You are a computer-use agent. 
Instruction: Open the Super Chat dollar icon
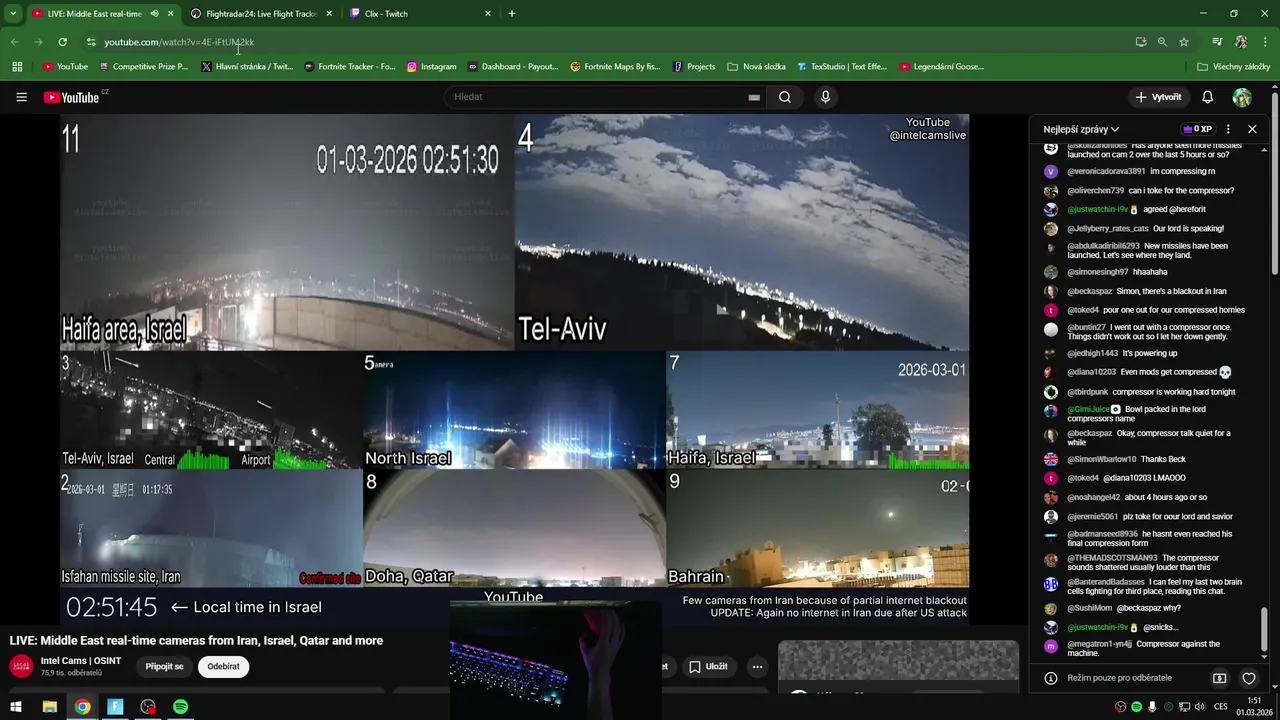click(x=1220, y=678)
